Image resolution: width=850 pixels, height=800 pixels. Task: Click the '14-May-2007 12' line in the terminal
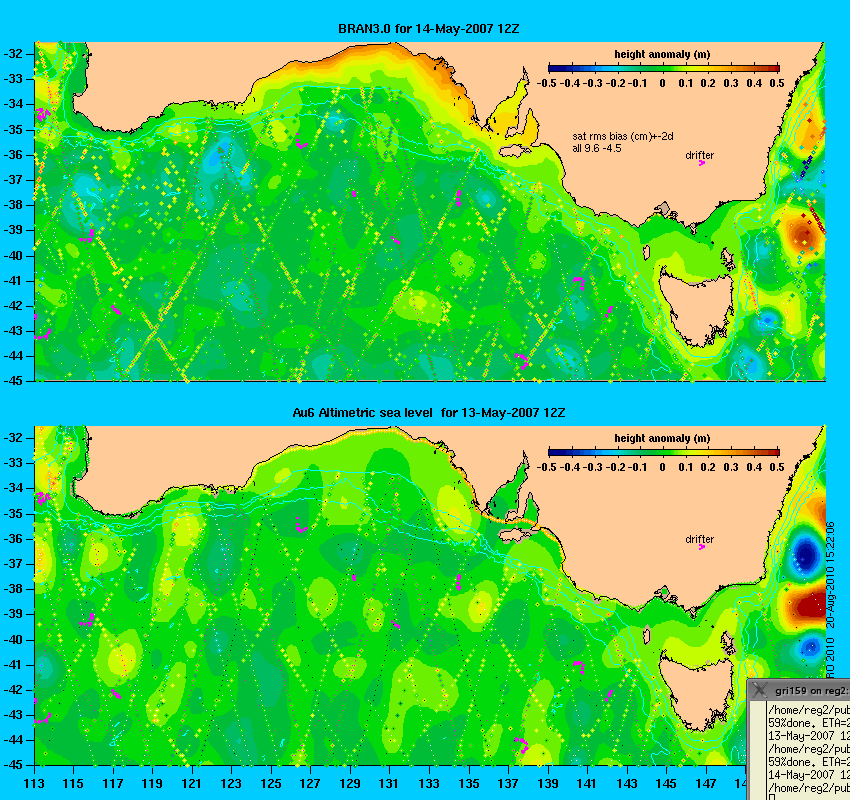coord(808,775)
